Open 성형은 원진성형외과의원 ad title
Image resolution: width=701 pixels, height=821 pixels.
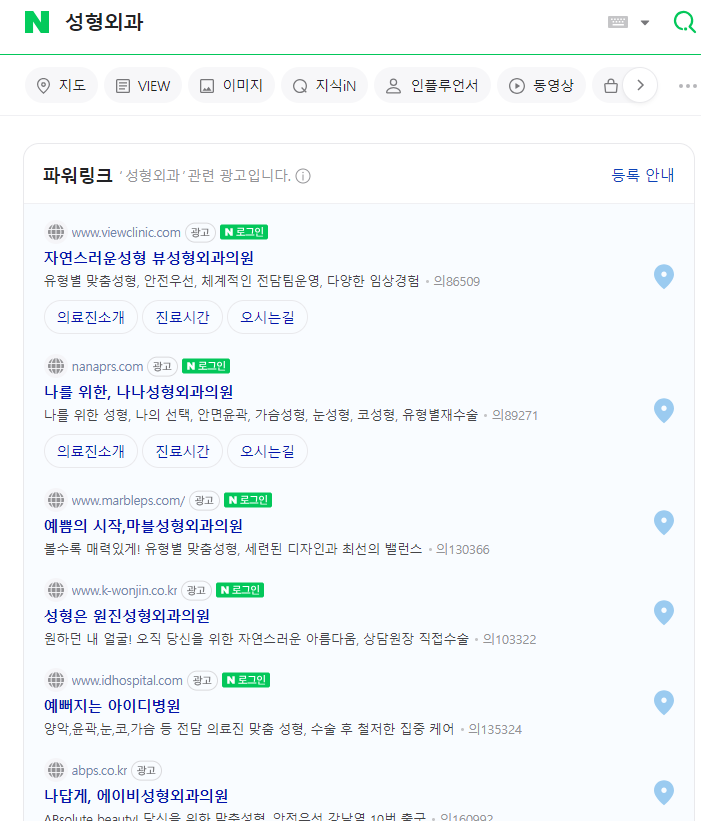[x=127, y=616]
